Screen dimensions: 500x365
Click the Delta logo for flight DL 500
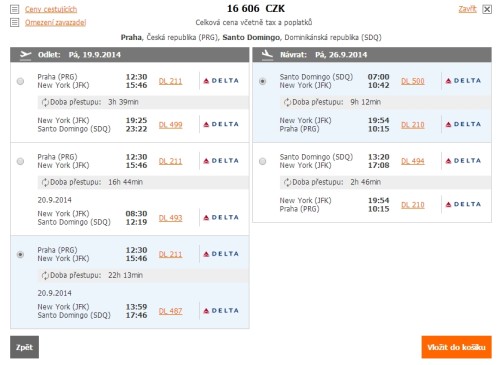463,81
